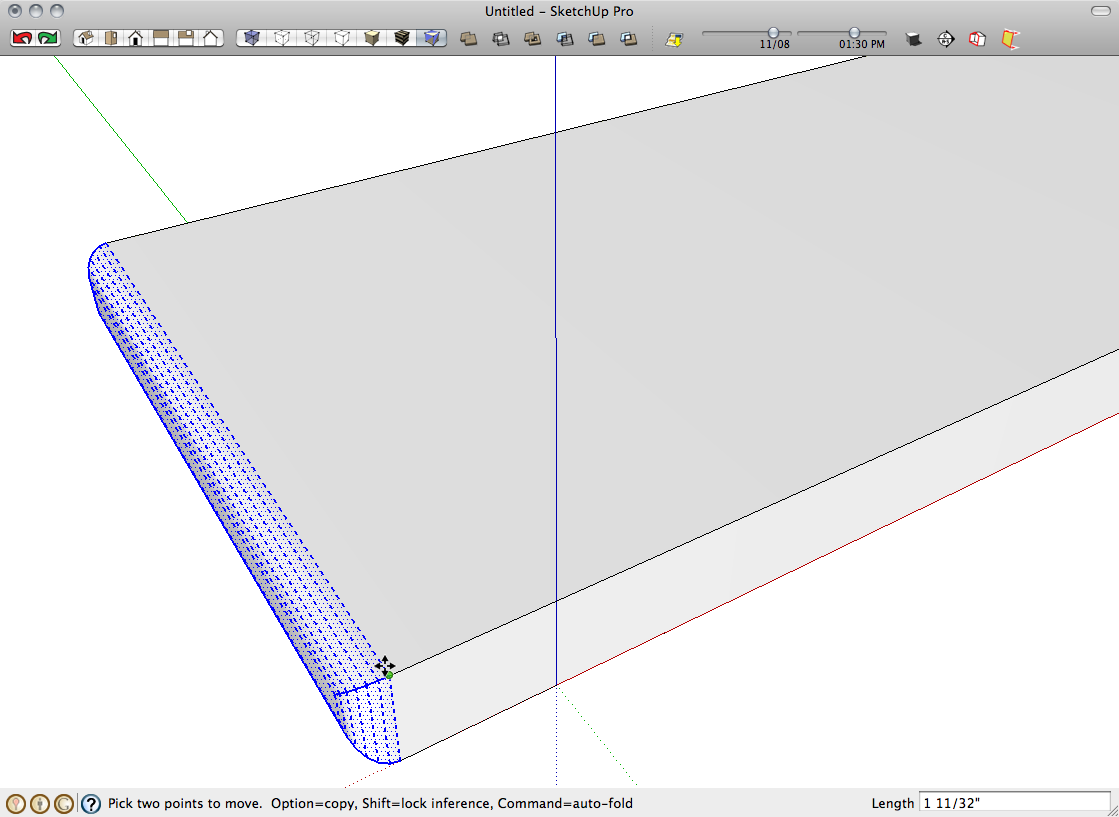The width and height of the screenshot is (1119, 817).
Task: Select the tan shaded cube style
Action: pyautogui.click(x=372, y=38)
